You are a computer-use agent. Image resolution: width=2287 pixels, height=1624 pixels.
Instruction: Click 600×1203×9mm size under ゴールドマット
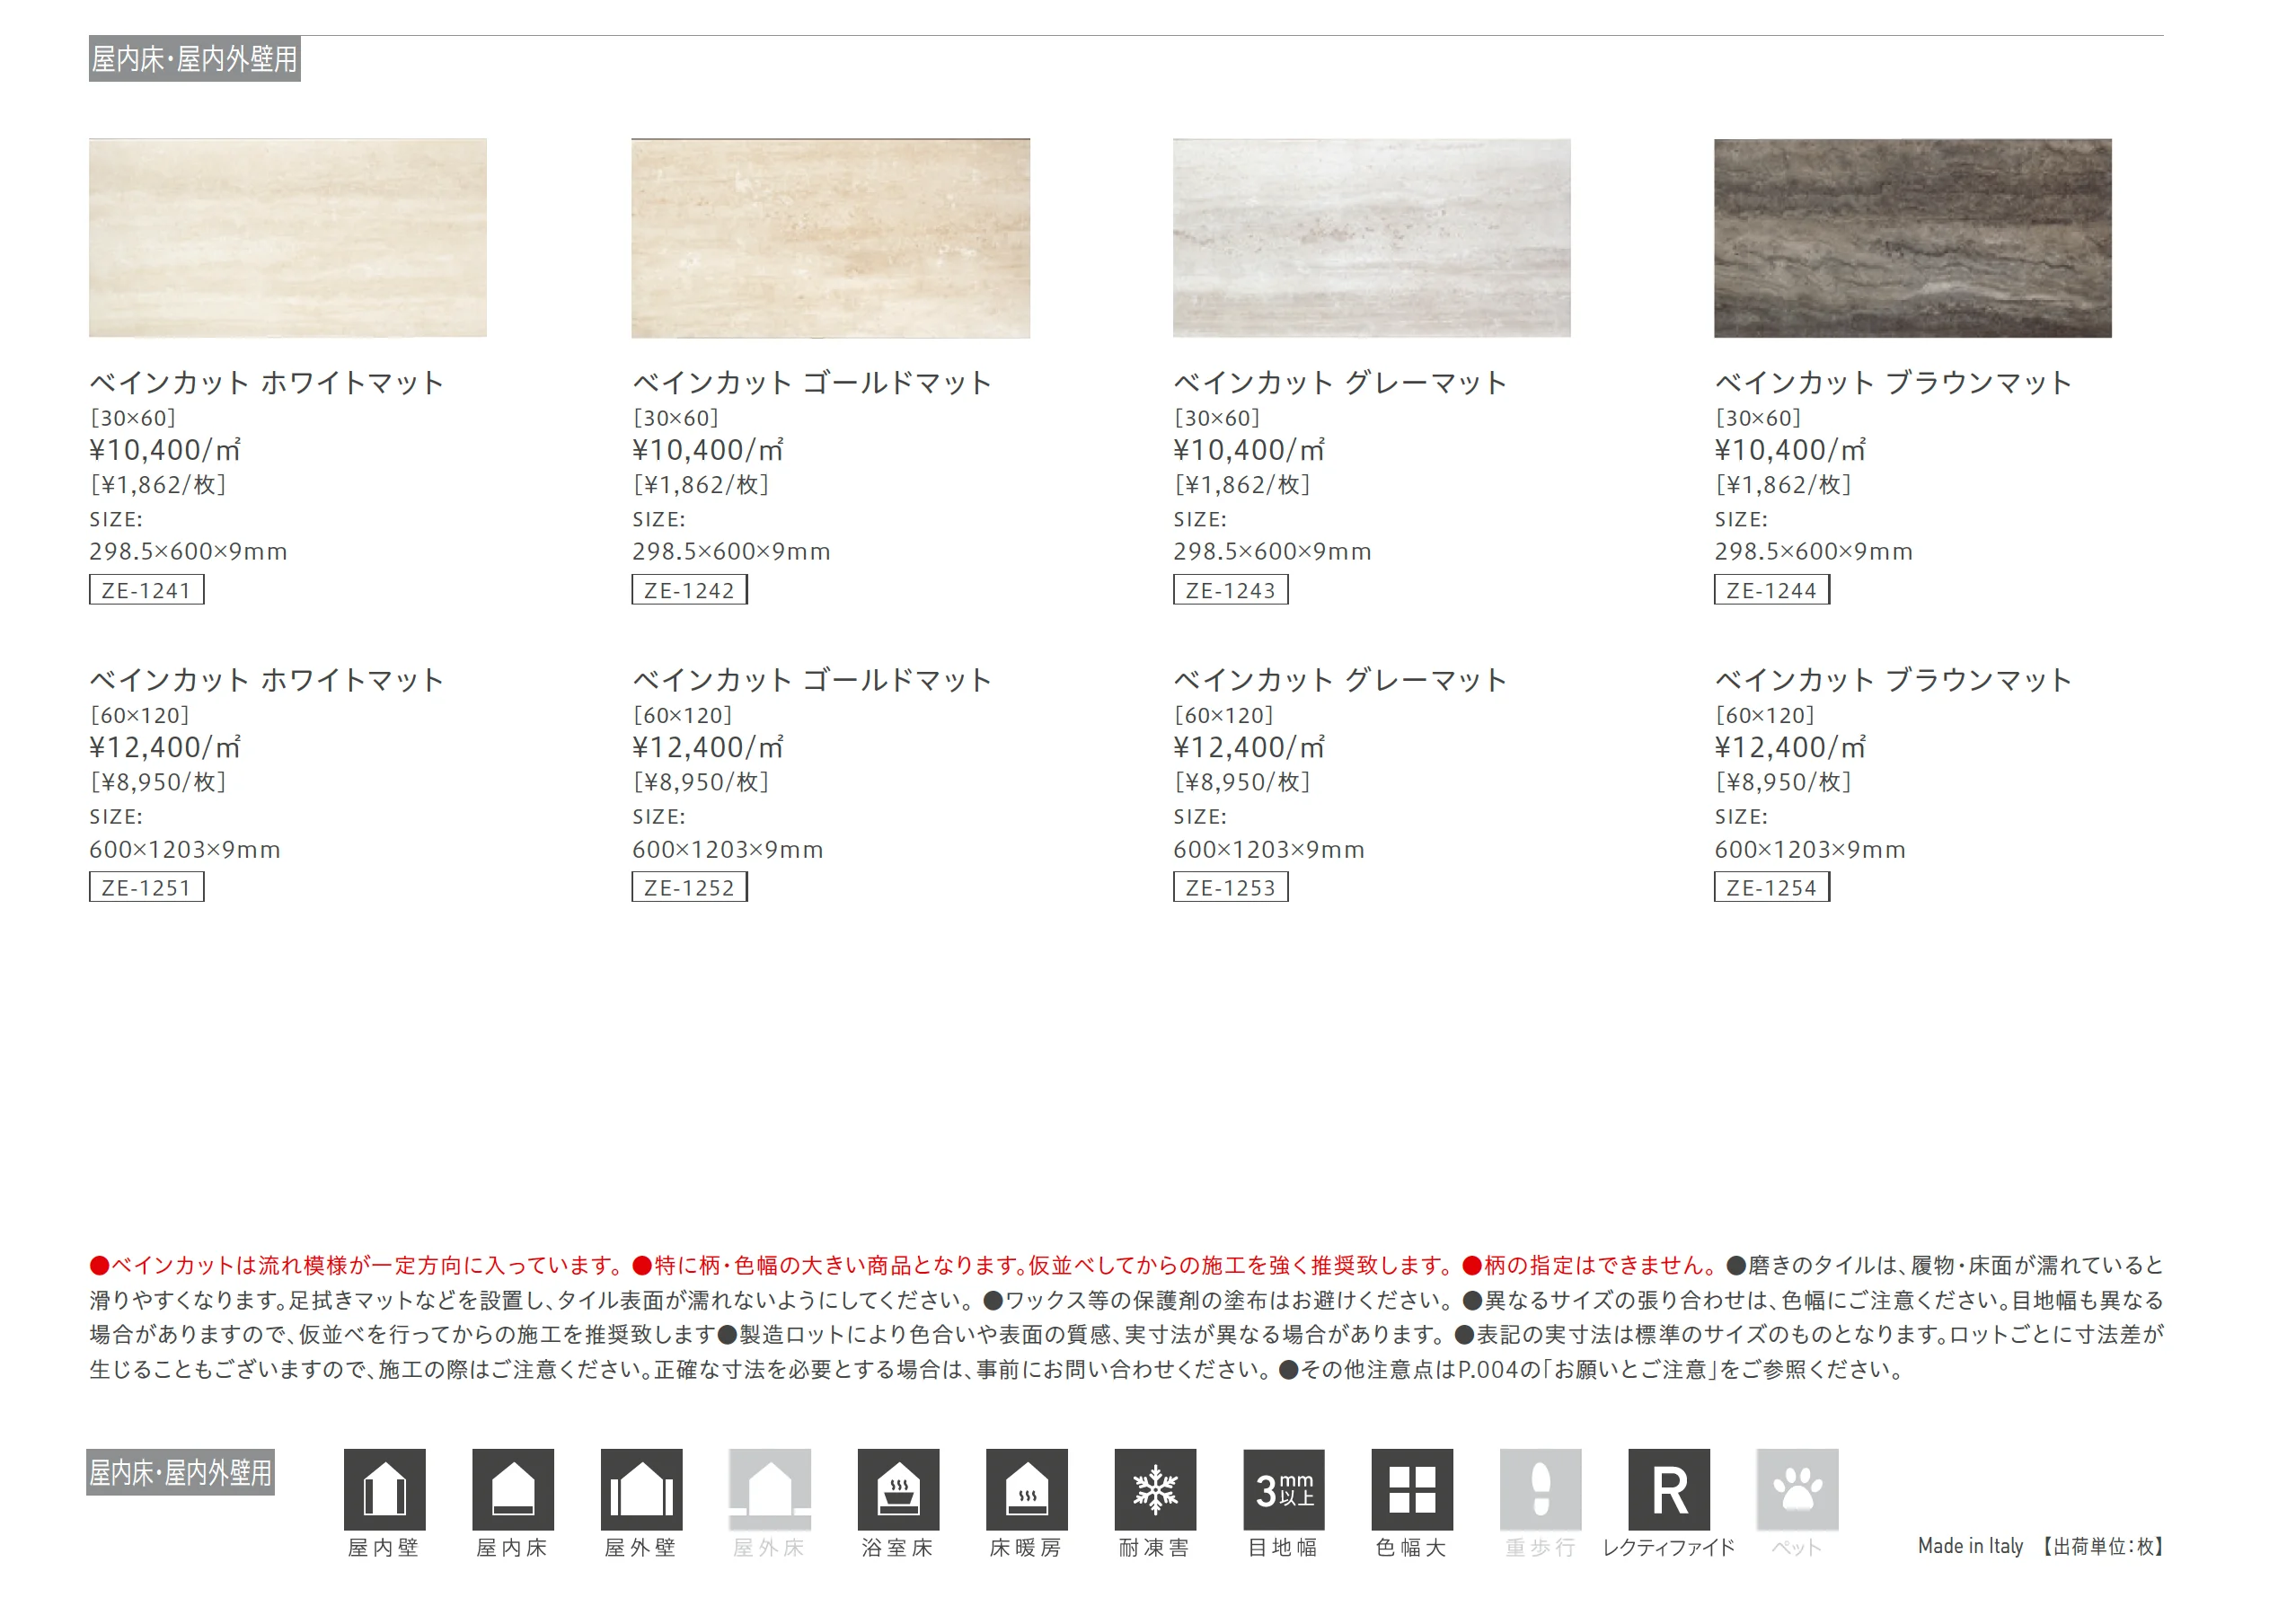(727, 850)
